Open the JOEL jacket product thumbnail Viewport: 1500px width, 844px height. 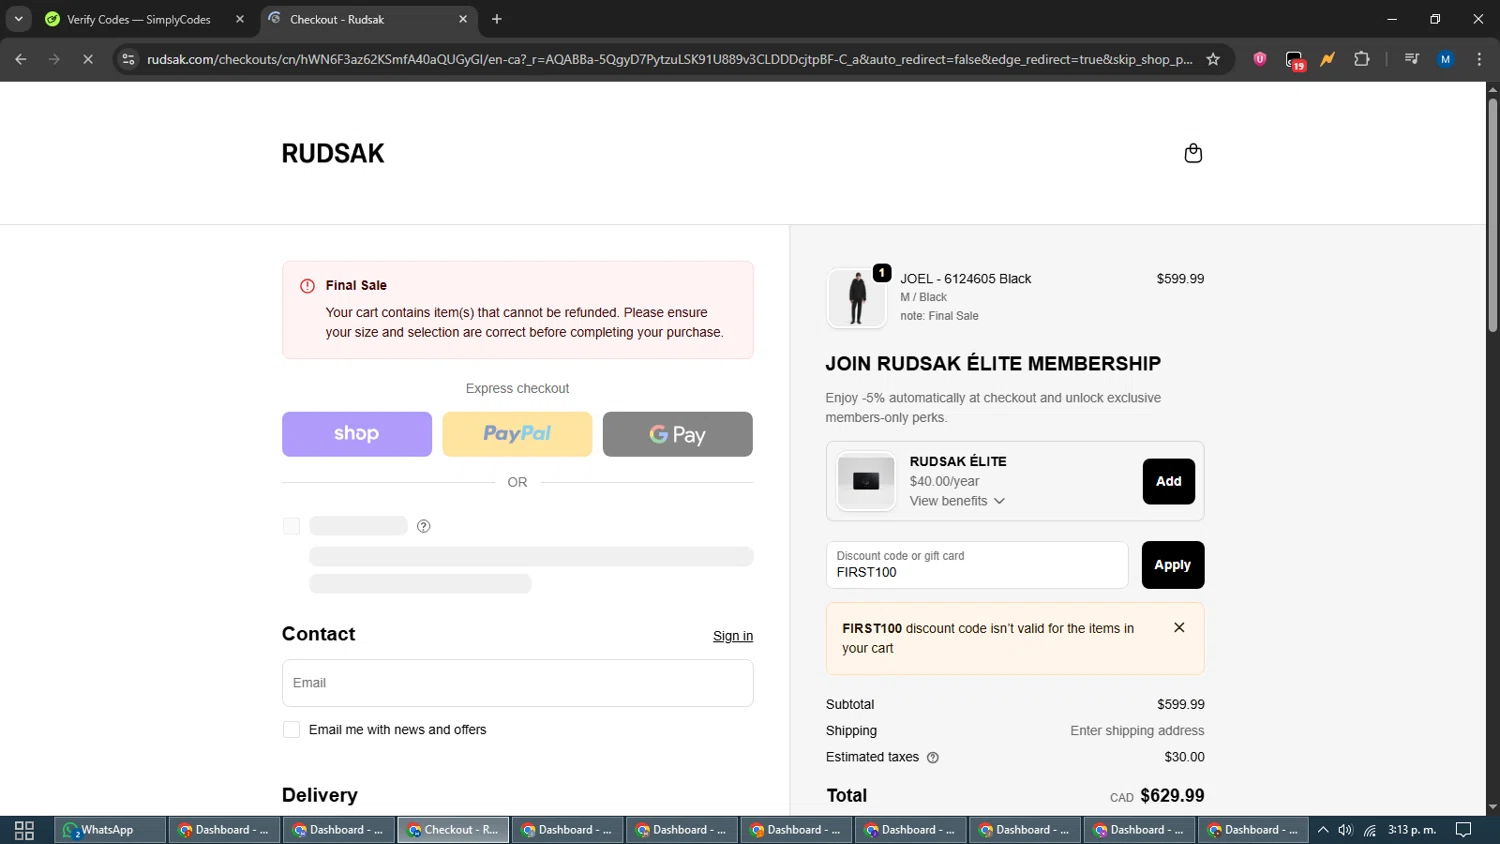point(857,298)
